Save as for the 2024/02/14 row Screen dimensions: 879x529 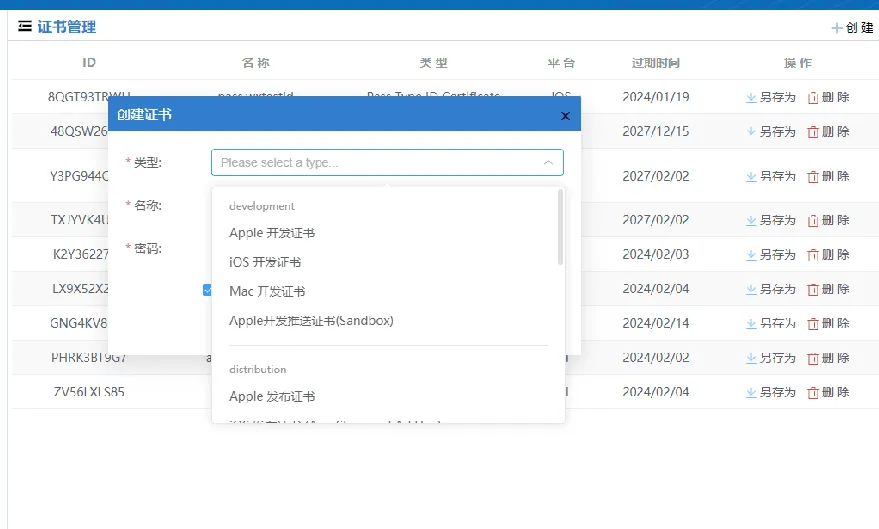pos(770,323)
